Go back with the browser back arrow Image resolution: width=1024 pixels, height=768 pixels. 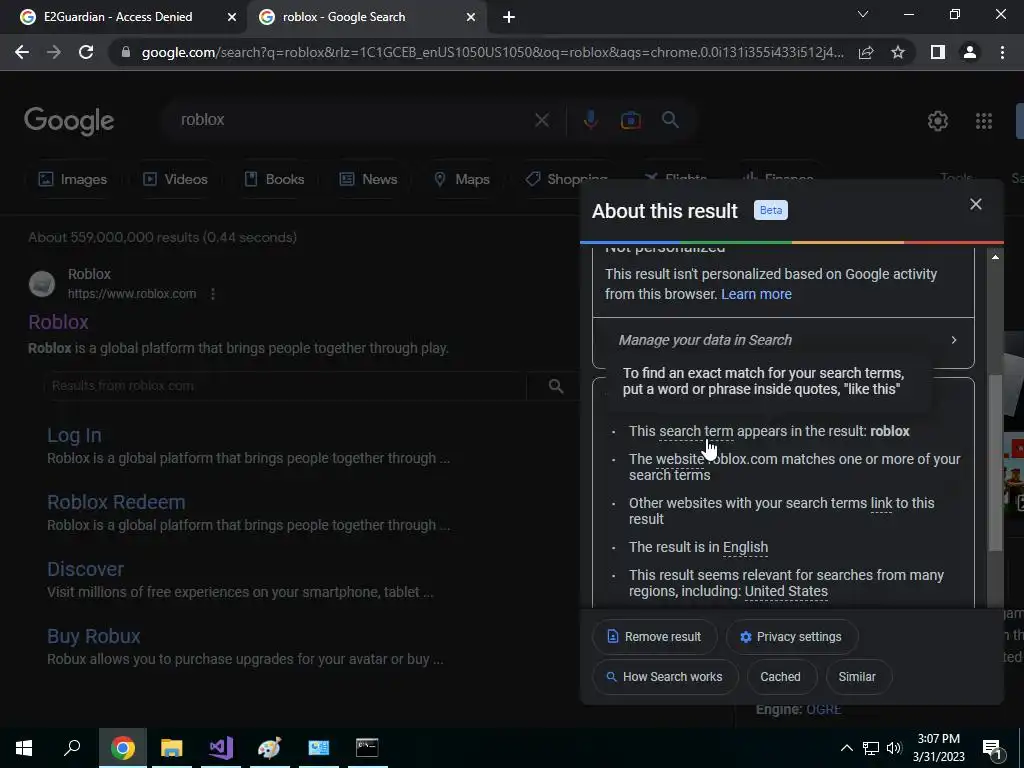(x=22, y=52)
